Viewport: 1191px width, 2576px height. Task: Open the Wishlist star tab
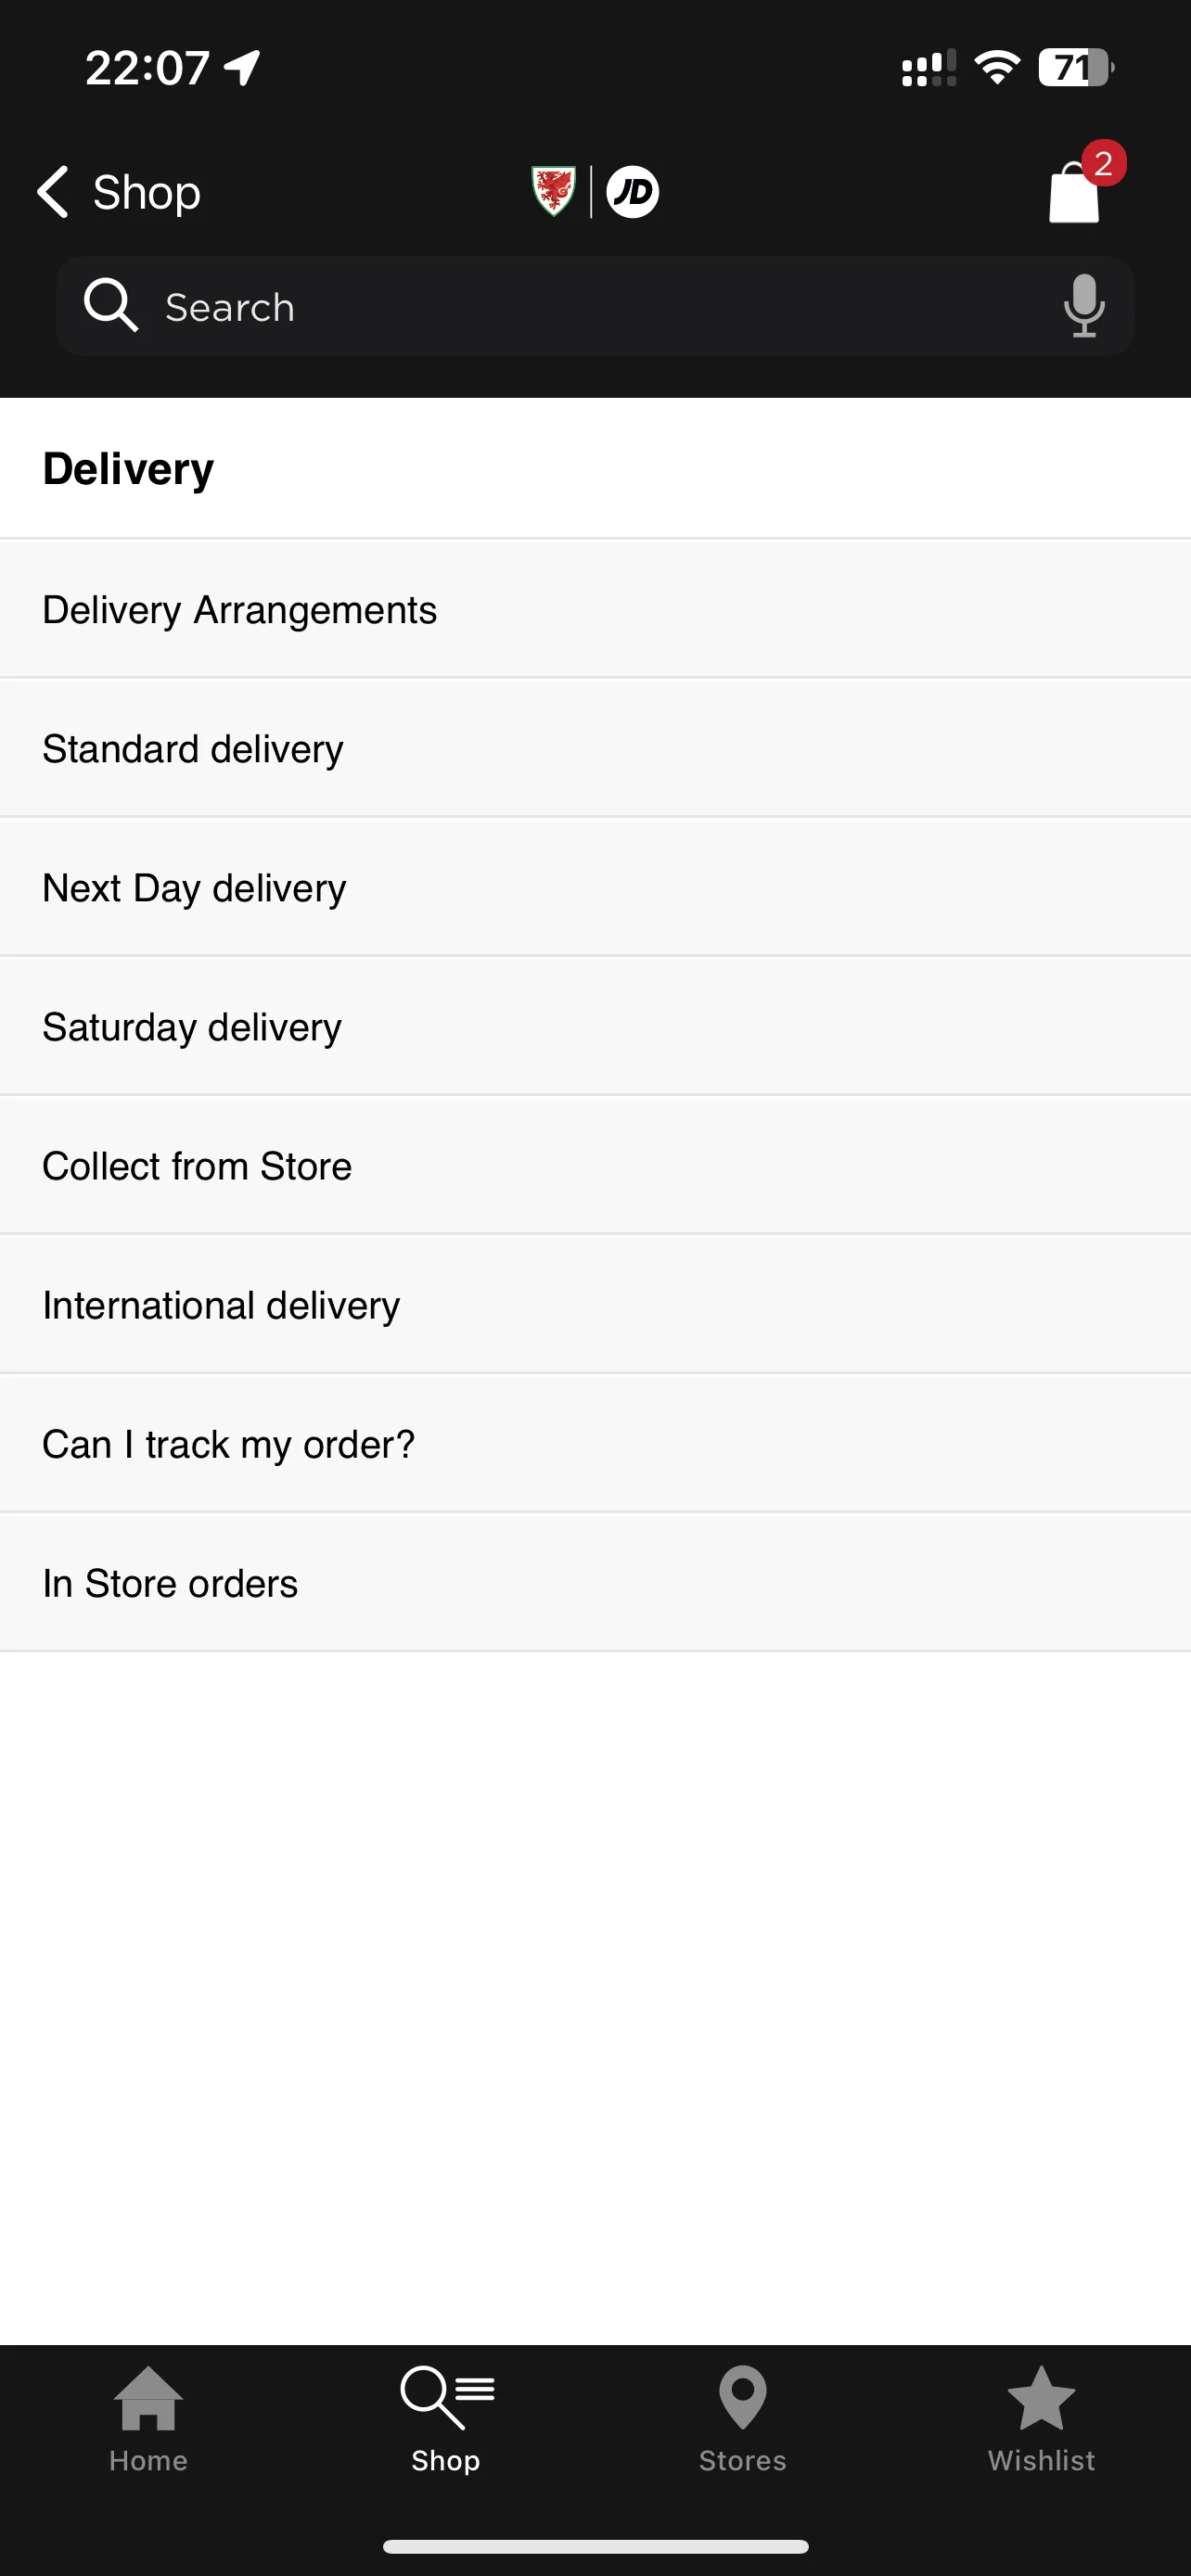pyautogui.click(x=1041, y=2419)
